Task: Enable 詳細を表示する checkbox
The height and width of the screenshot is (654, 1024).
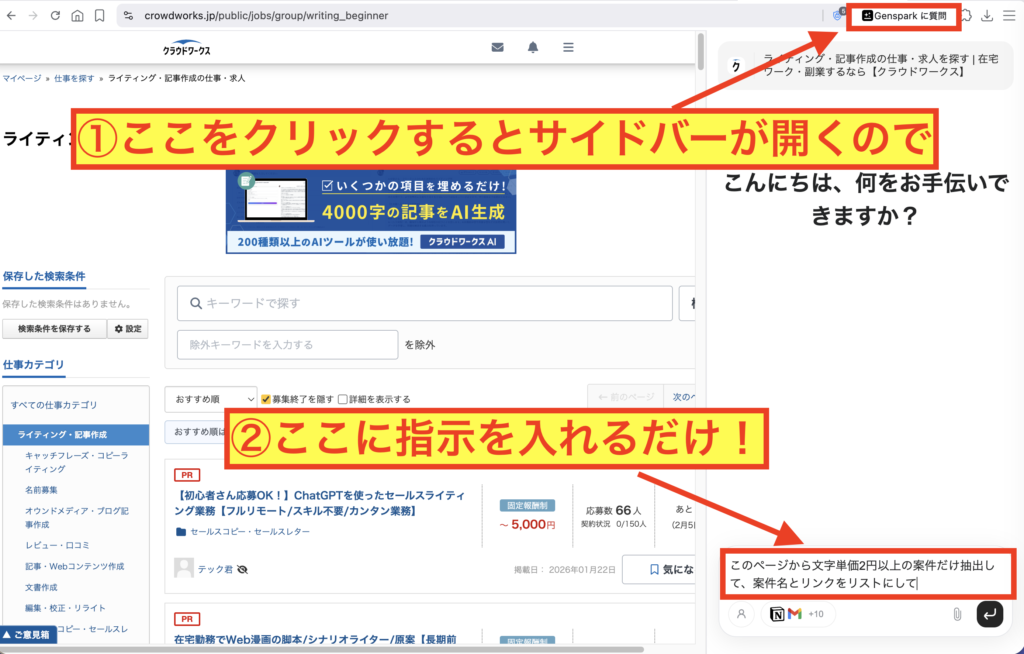Action: point(343,399)
